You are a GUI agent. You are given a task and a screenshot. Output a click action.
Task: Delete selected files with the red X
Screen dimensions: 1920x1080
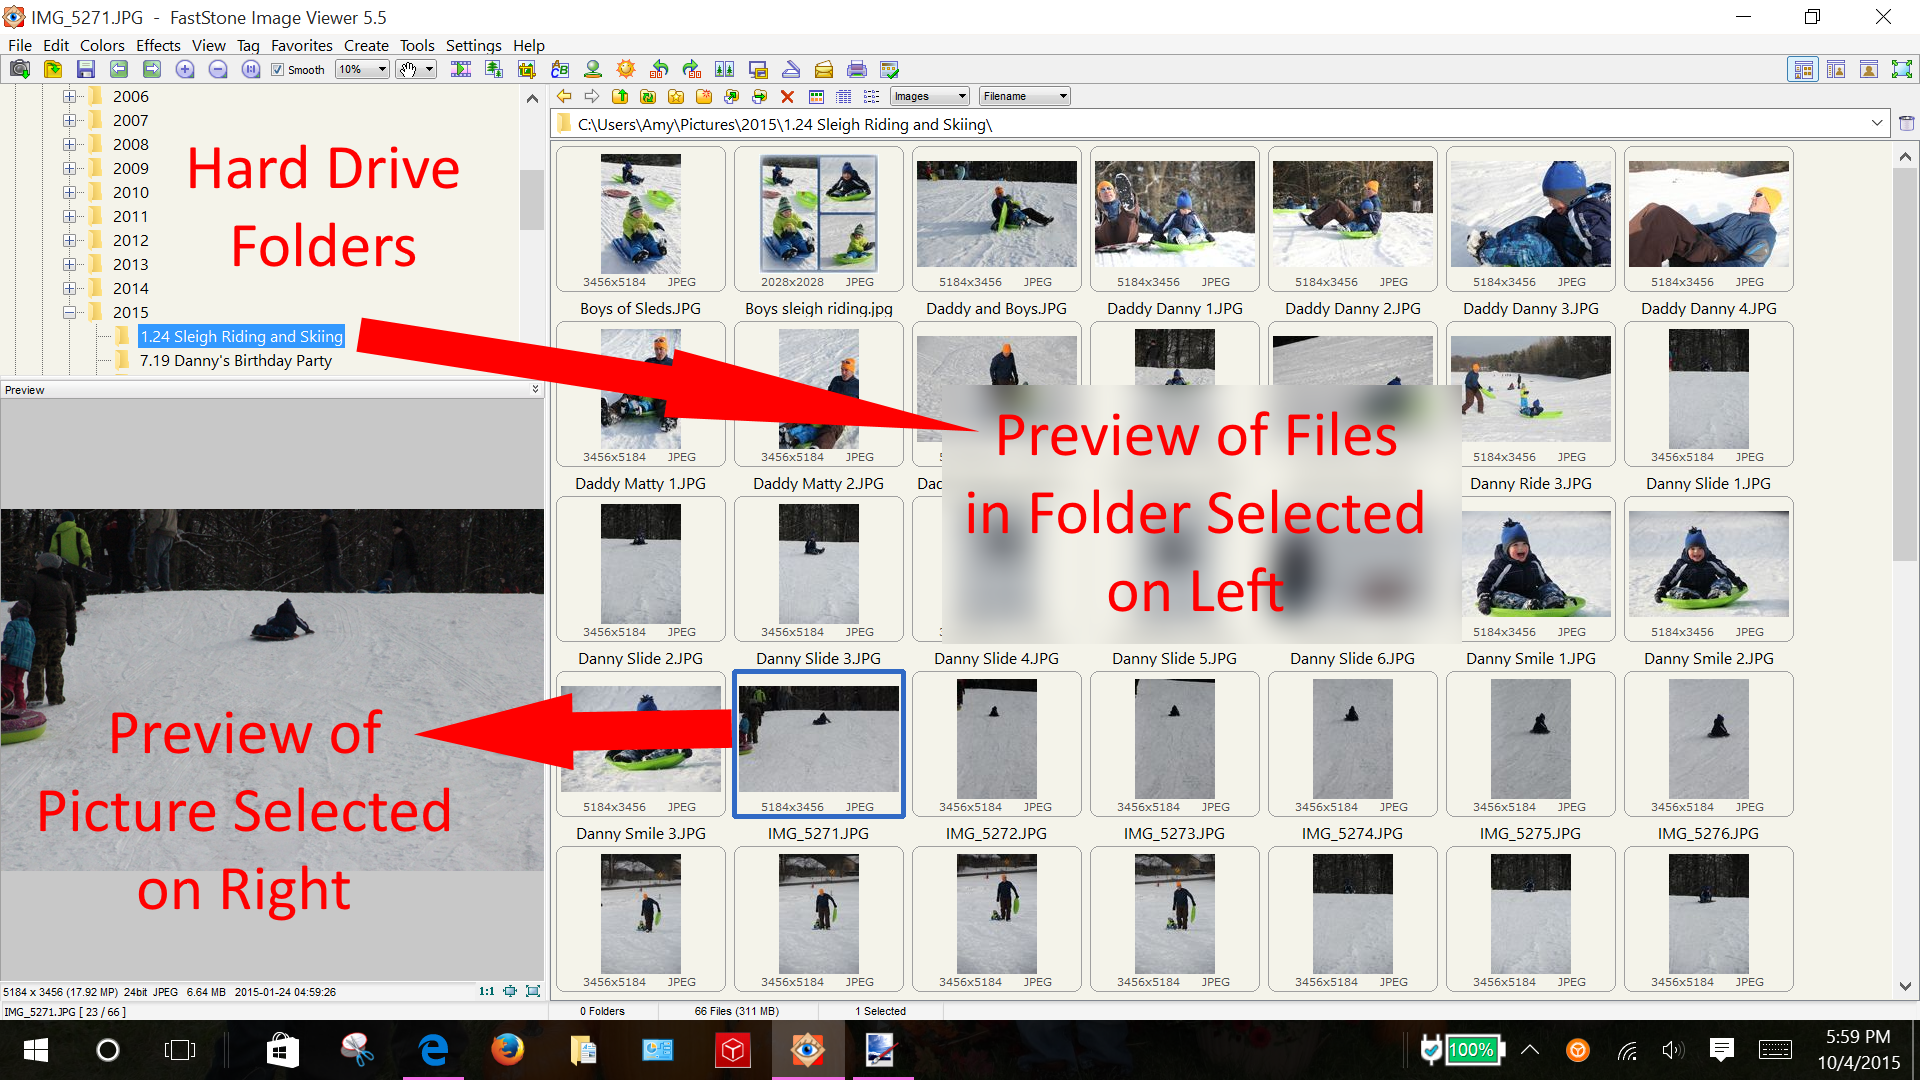coord(789,96)
